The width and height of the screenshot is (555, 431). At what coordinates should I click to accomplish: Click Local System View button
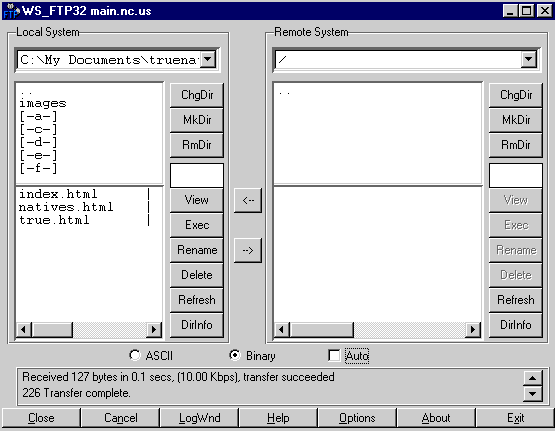tap(197, 200)
